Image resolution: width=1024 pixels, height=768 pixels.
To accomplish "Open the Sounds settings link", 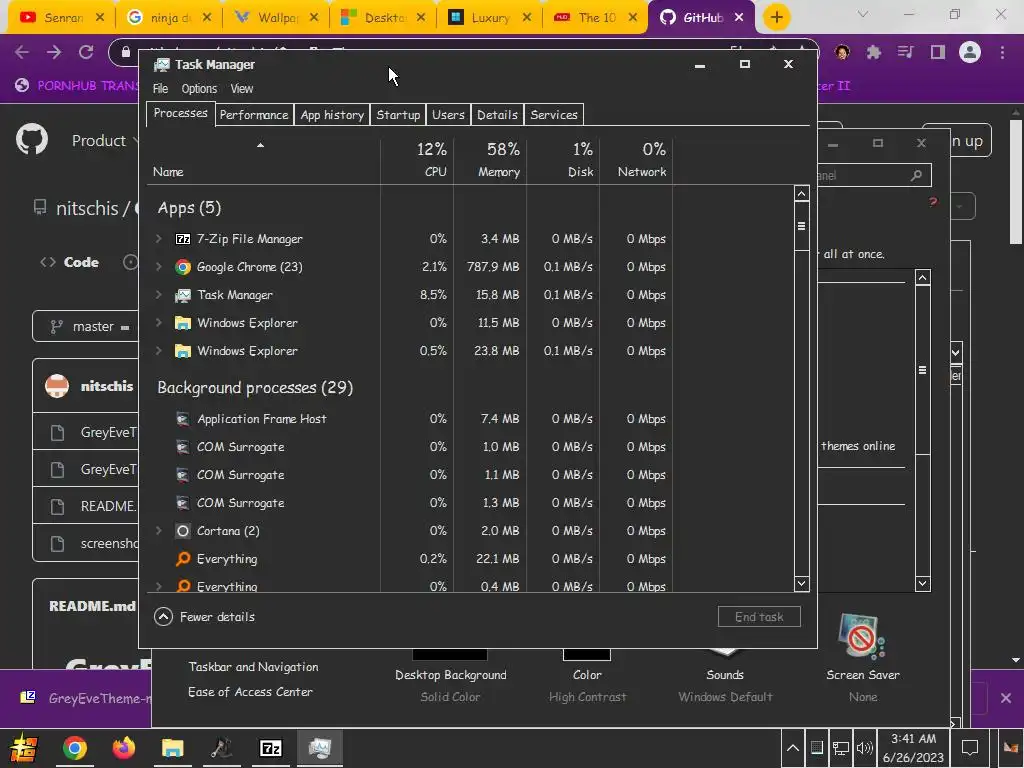I will 725,675.
